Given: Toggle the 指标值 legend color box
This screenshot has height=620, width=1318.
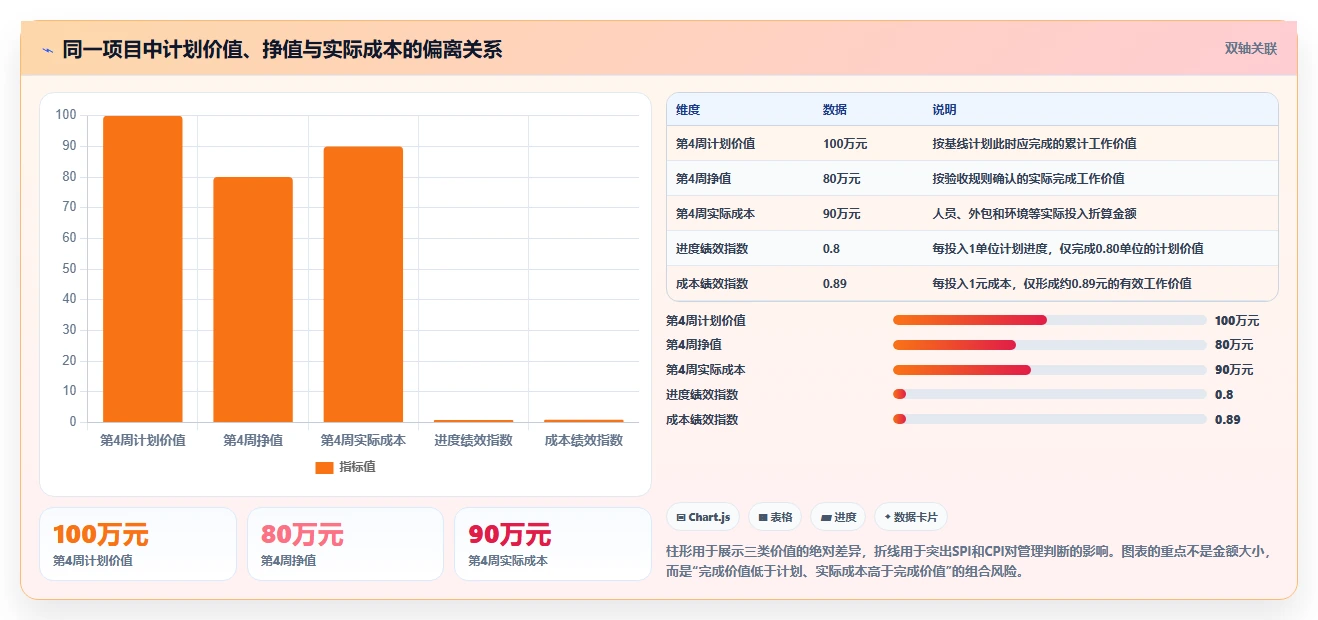Looking at the screenshot, I should [x=324, y=467].
